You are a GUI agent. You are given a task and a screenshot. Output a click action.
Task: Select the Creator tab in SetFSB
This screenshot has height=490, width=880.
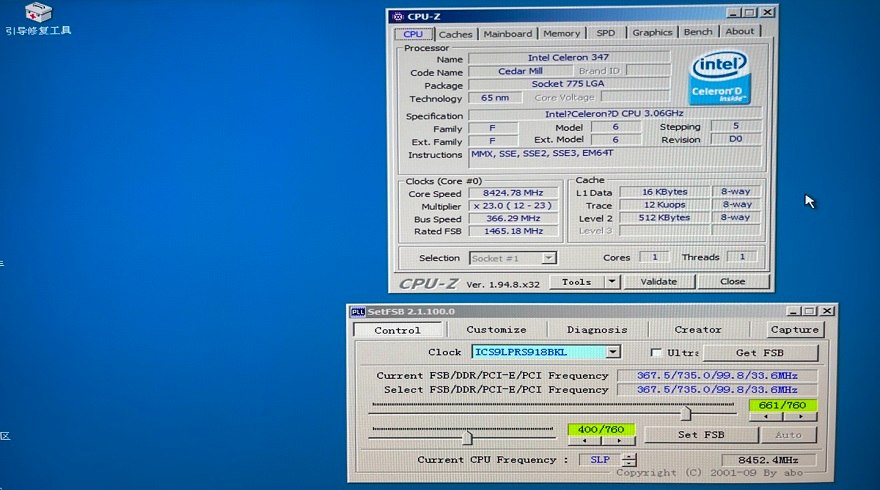[x=698, y=329]
